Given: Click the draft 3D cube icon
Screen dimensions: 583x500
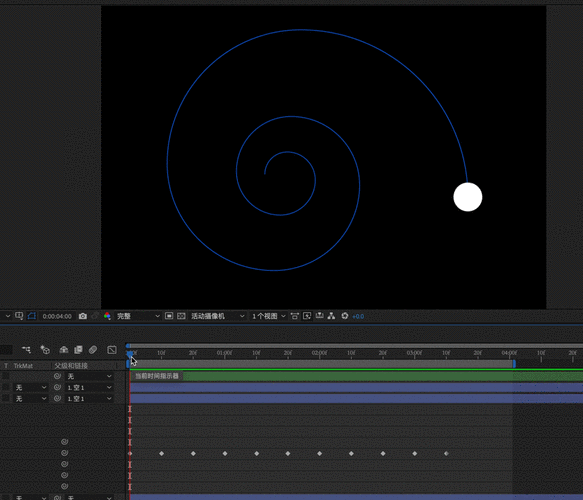Looking at the screenshot, I should point(45,349).
